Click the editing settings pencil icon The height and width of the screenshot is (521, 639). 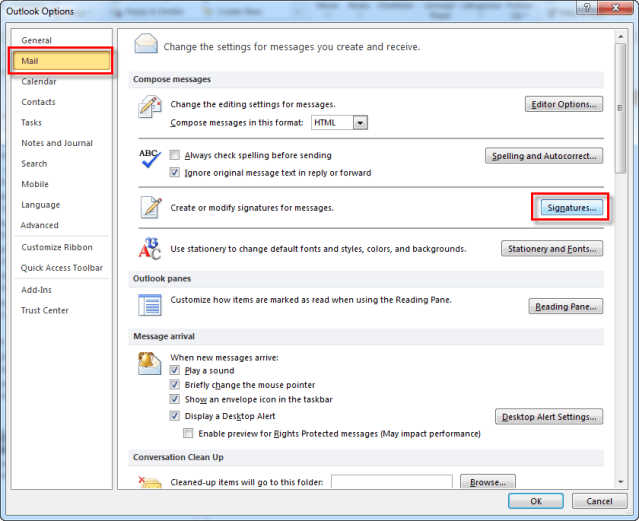click(150, 109)
